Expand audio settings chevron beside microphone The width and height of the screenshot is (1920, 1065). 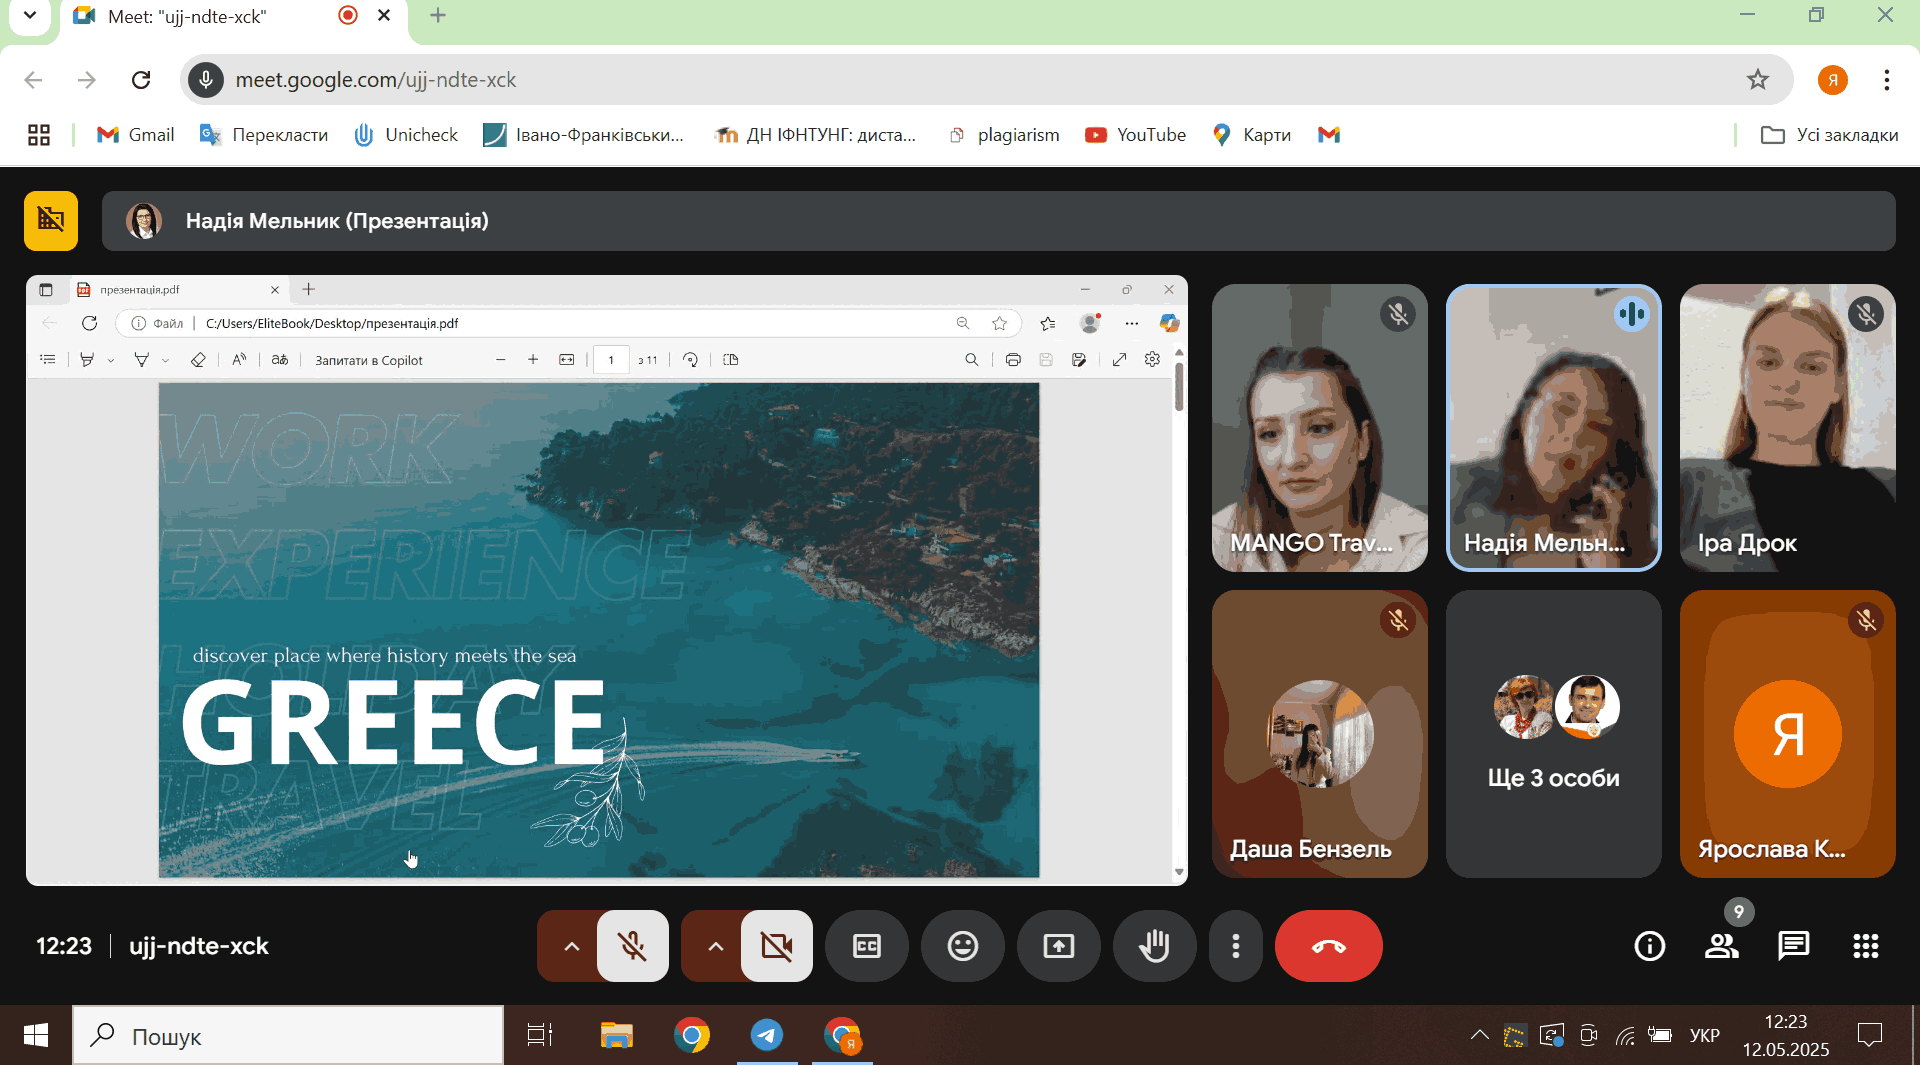[571, 946]
